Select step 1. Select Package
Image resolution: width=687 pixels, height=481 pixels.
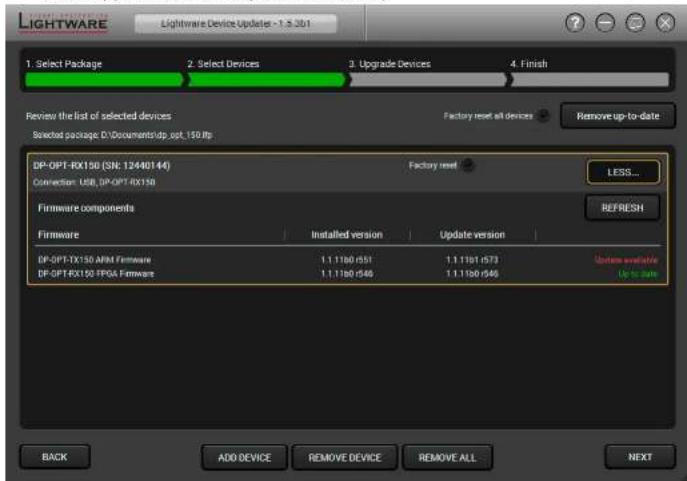tap(64, 64)
